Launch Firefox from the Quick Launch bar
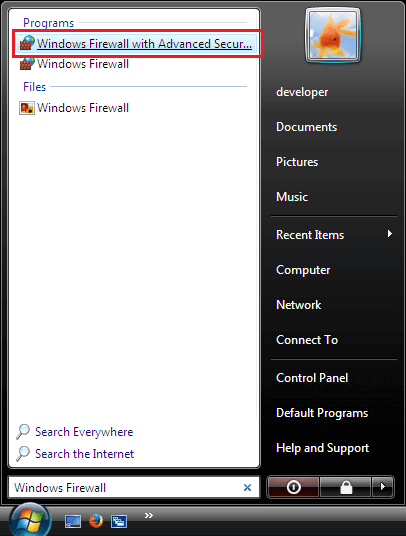 pos(96,521)
